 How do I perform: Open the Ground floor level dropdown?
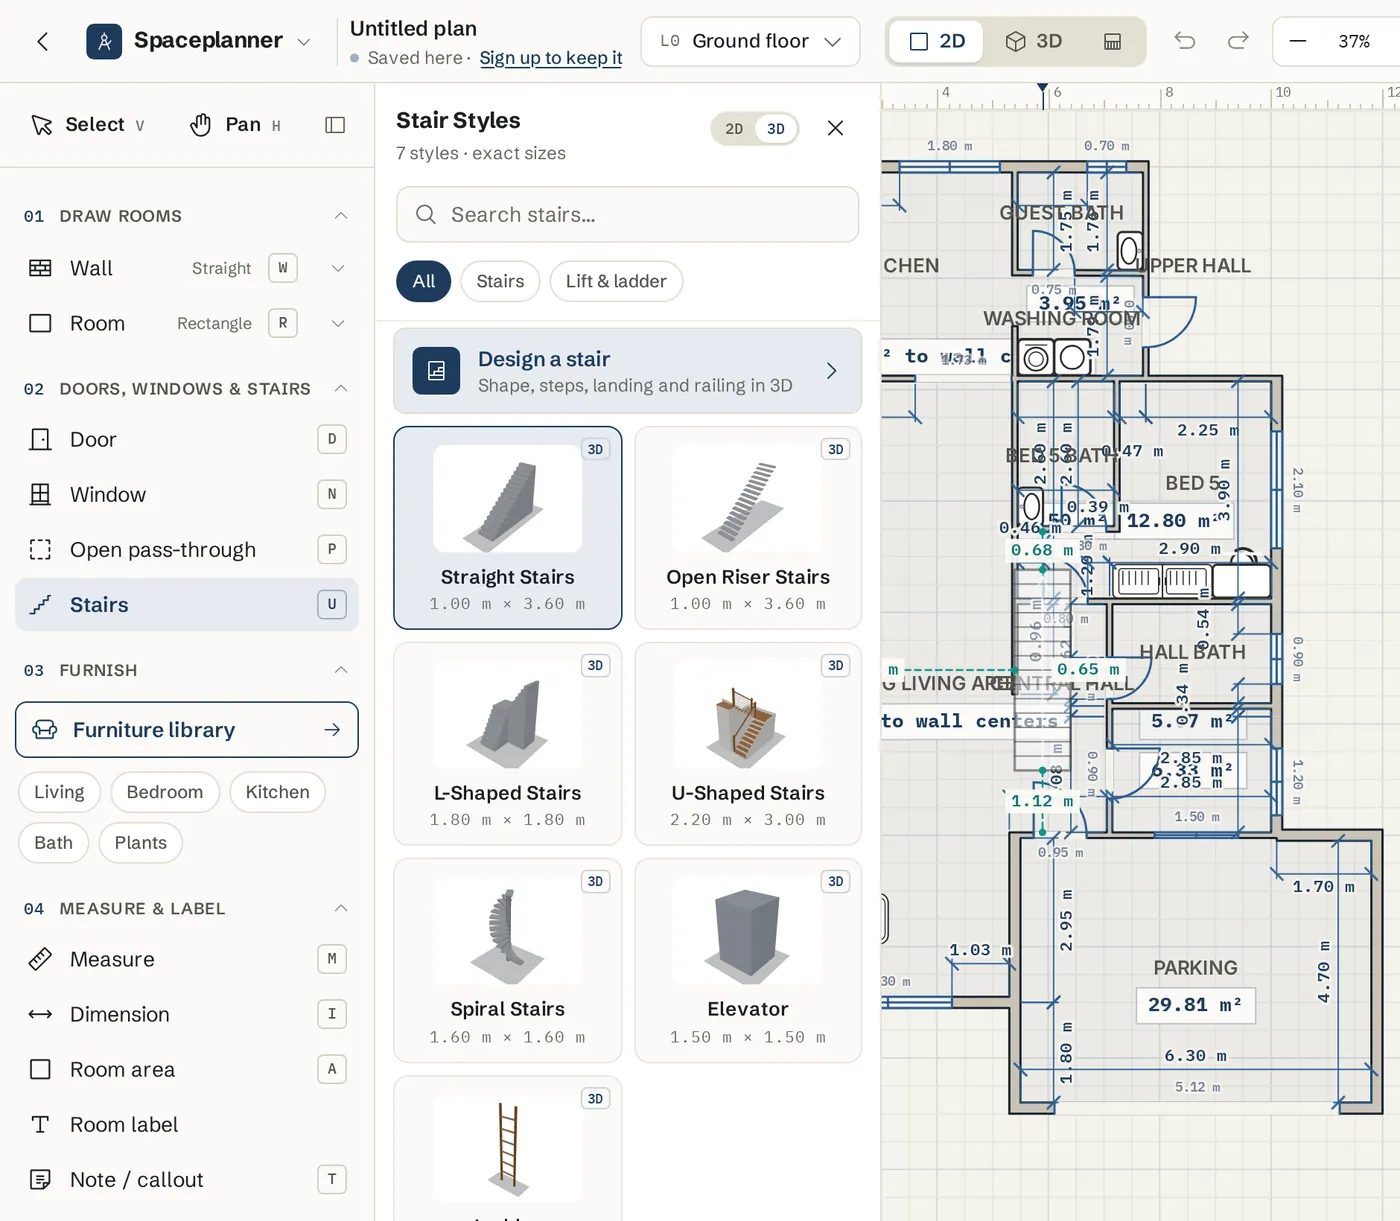click(750, 41)
